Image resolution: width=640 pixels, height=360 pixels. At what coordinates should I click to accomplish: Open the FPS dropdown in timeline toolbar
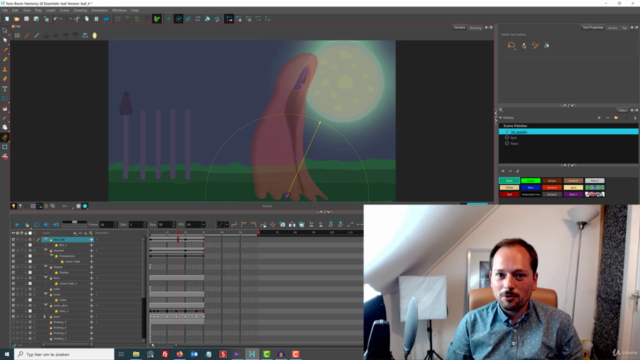tap(203, 224)
